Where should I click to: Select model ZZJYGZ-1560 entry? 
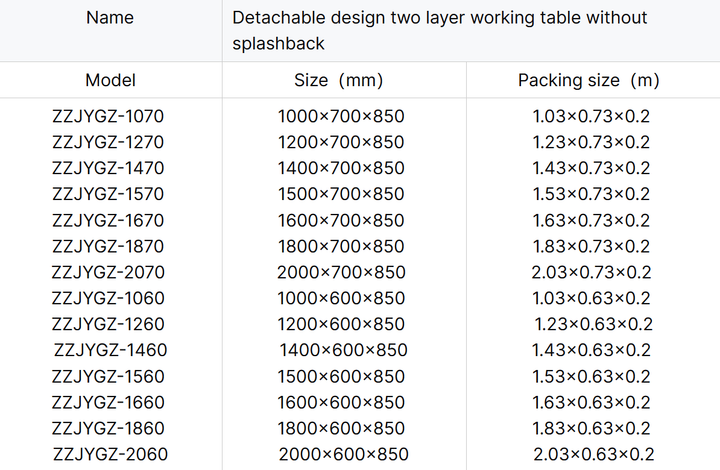pos(108,376)
